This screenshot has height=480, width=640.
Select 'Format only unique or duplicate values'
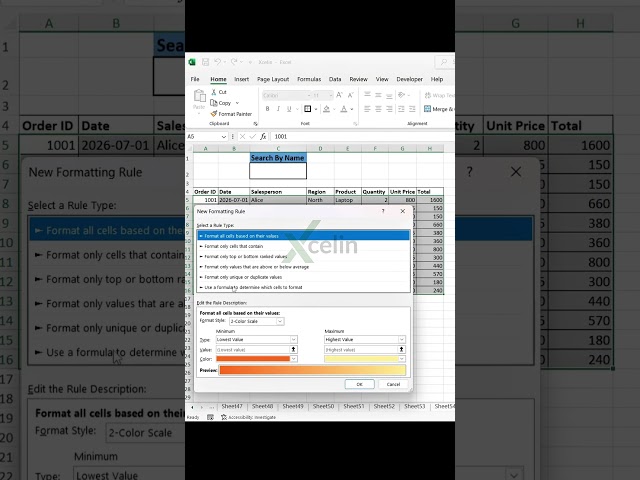[x=303, y=277]
